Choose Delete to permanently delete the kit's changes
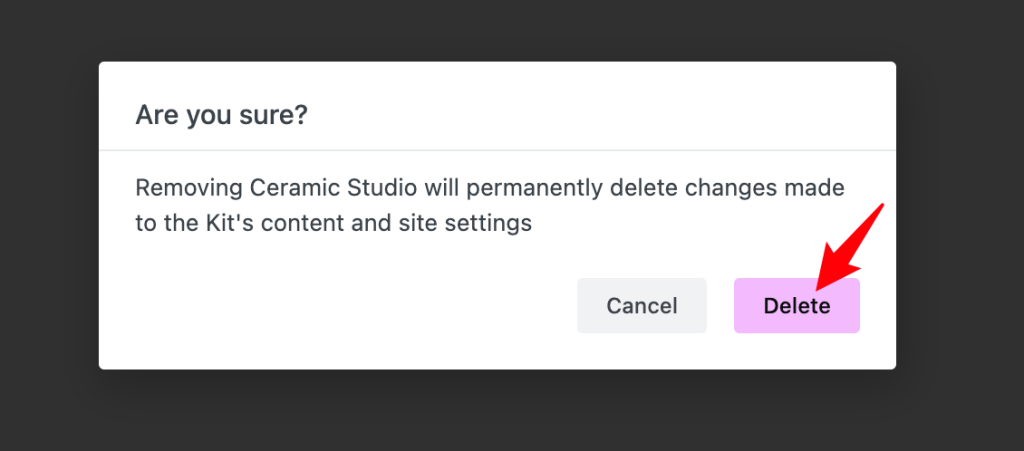Image resolution: width=1024 pixels, height=451 pixels. point(797,305)
